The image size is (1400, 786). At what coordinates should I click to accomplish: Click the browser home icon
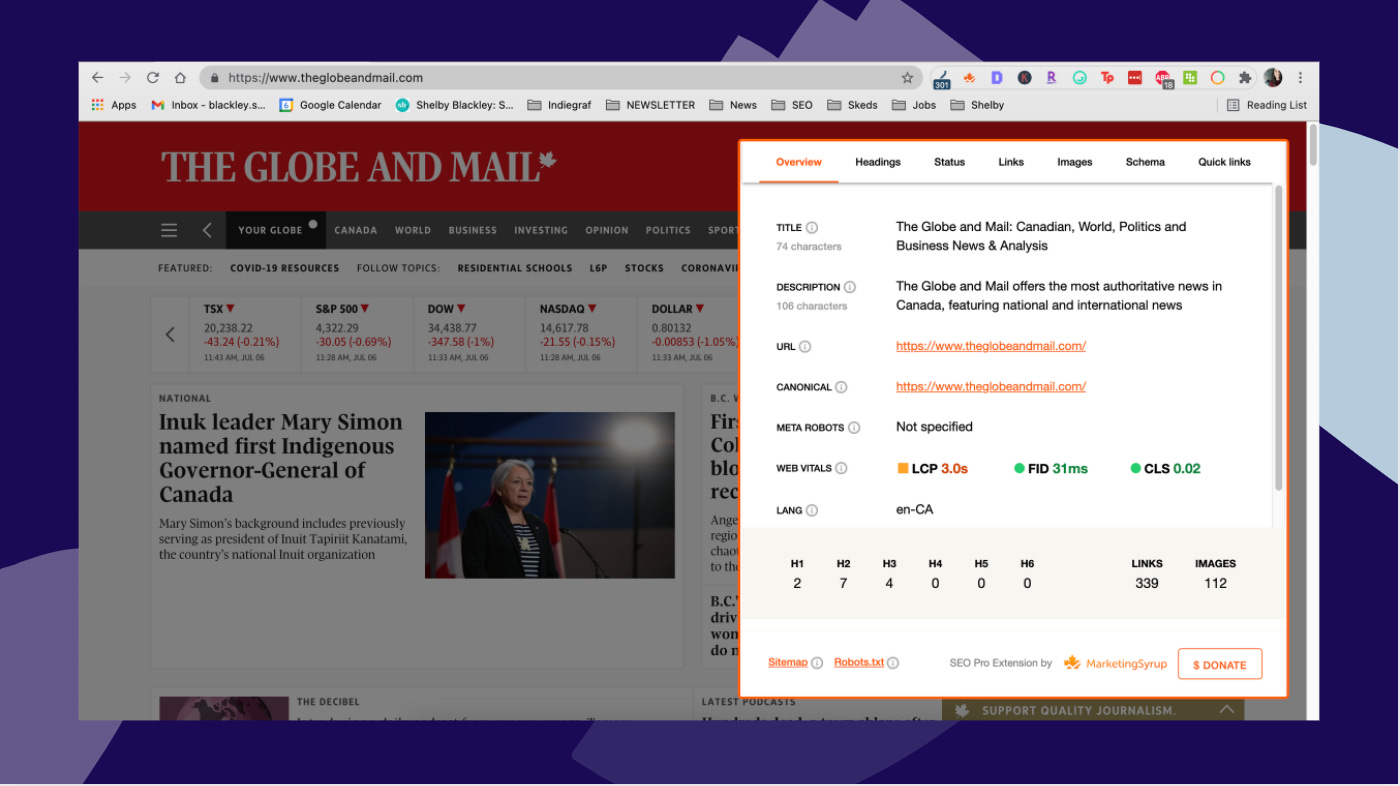pyautogui.click(x=180, y=77)
